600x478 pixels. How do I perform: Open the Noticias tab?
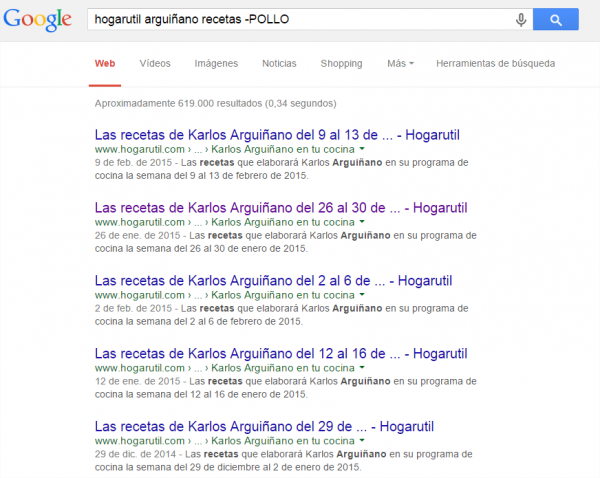(x=279, y=63)
